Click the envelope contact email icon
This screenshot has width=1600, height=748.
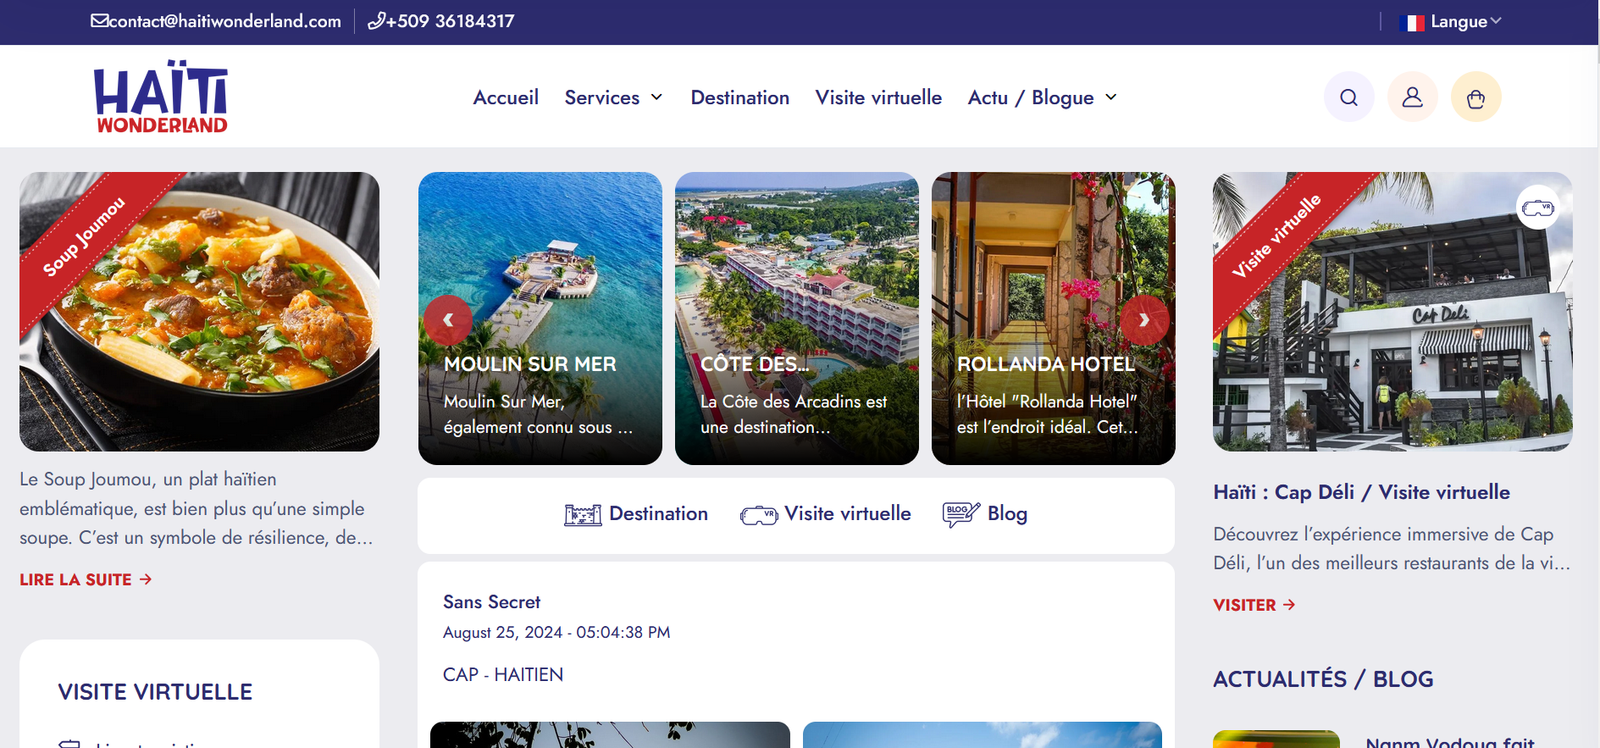pos(99,21)
